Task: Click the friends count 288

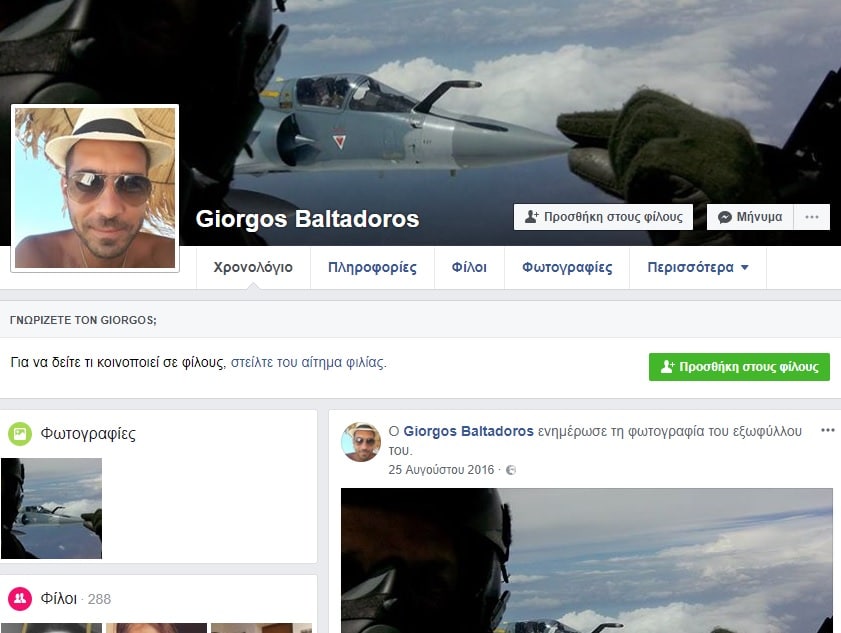Action: [99, 599]
